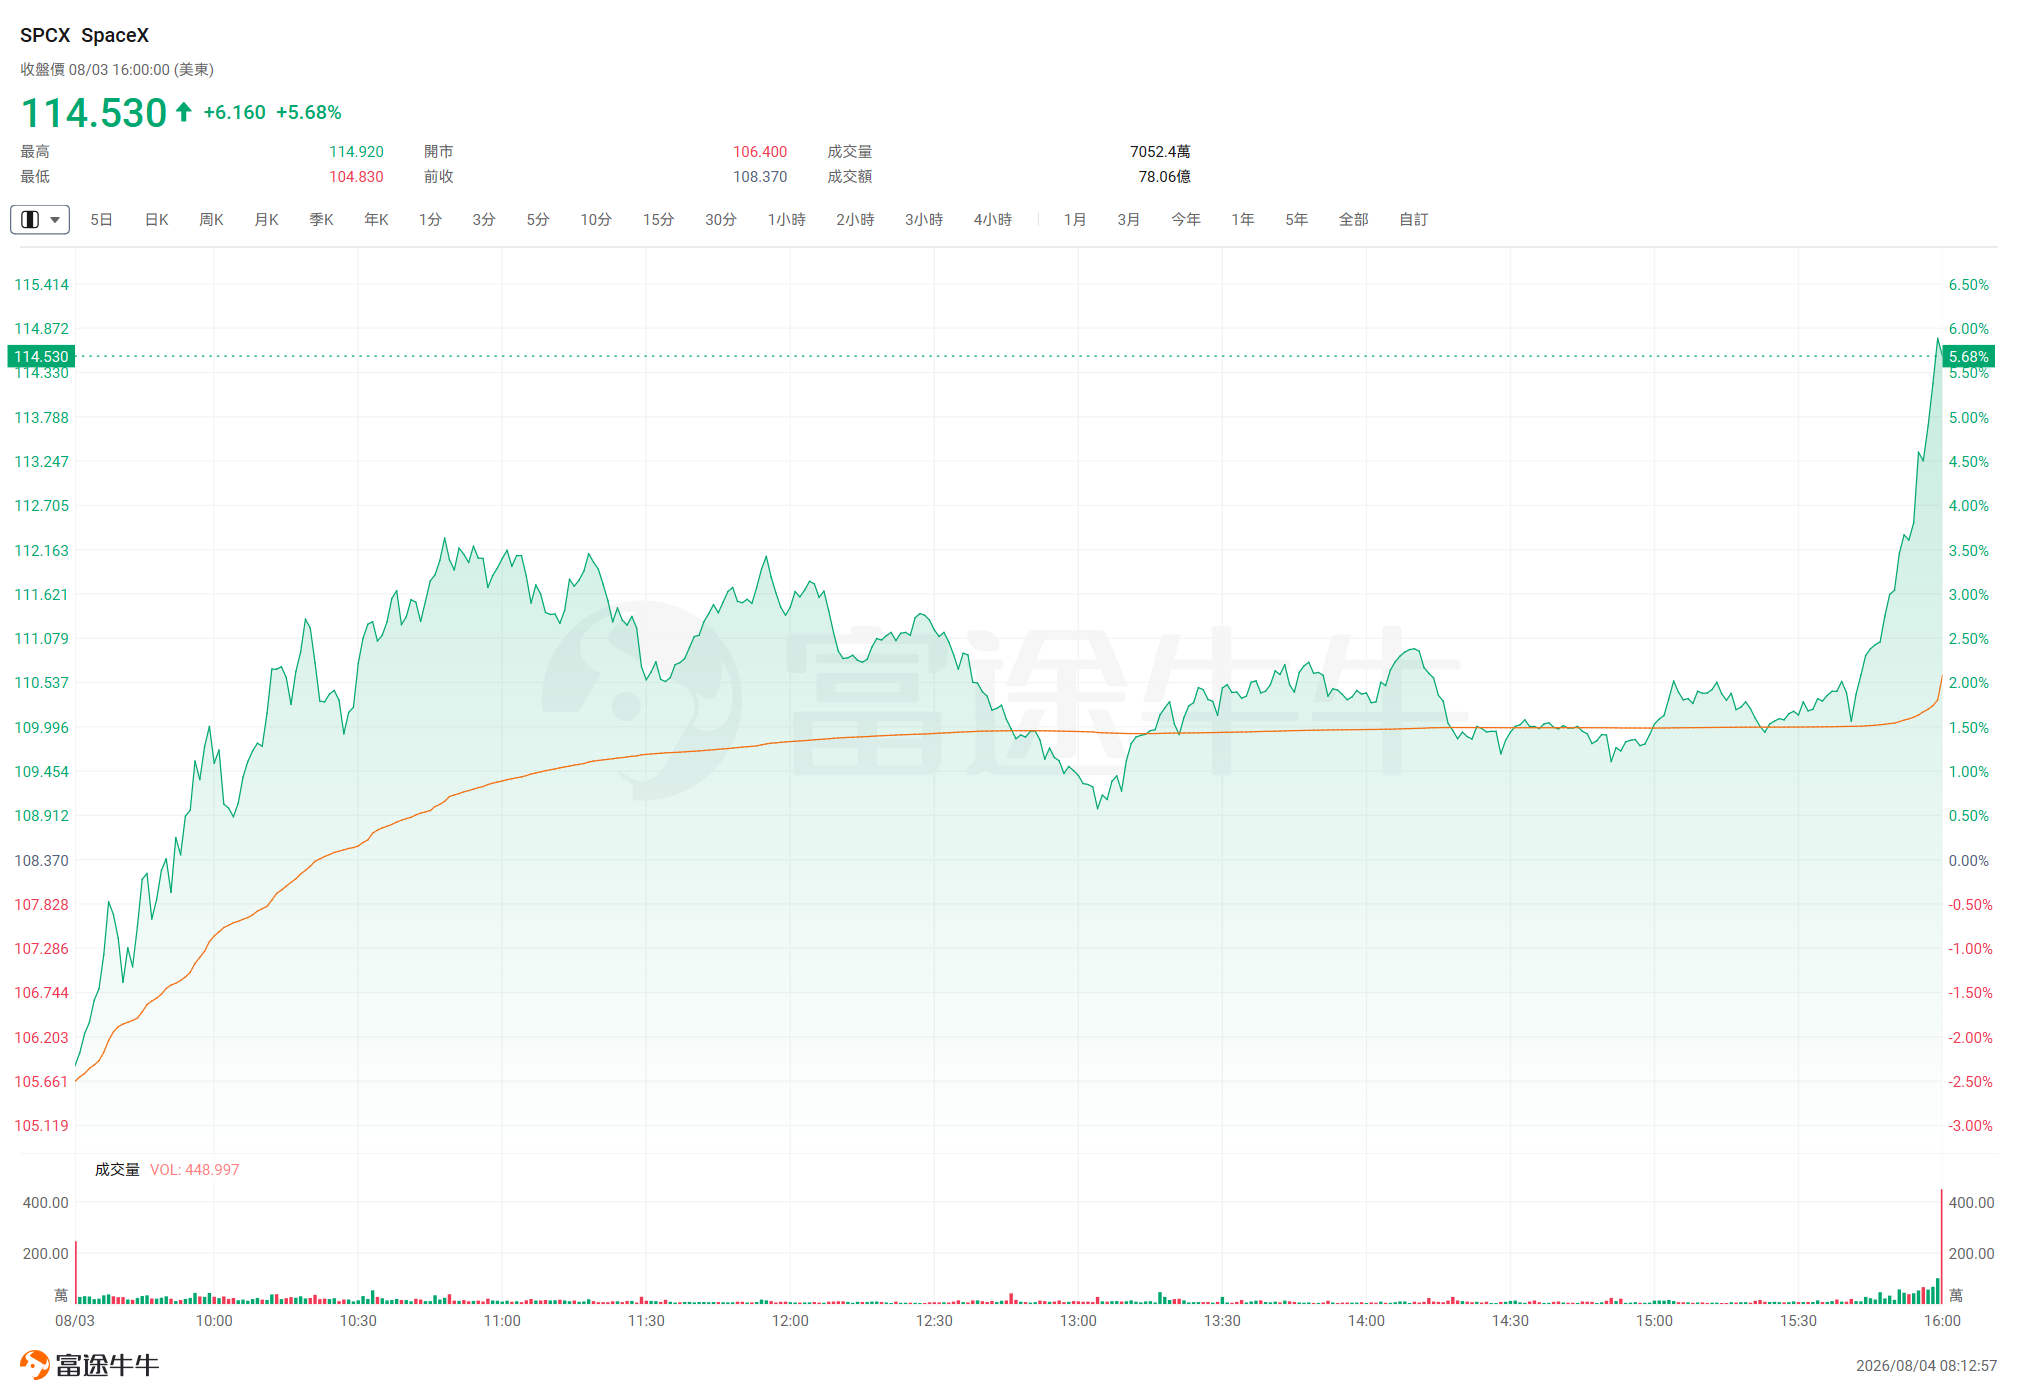Image resolution: width=2018 pixels, height=1399 pixels.
Task: Switch to the 5年 range
Action: click(x=1297, y=220)
